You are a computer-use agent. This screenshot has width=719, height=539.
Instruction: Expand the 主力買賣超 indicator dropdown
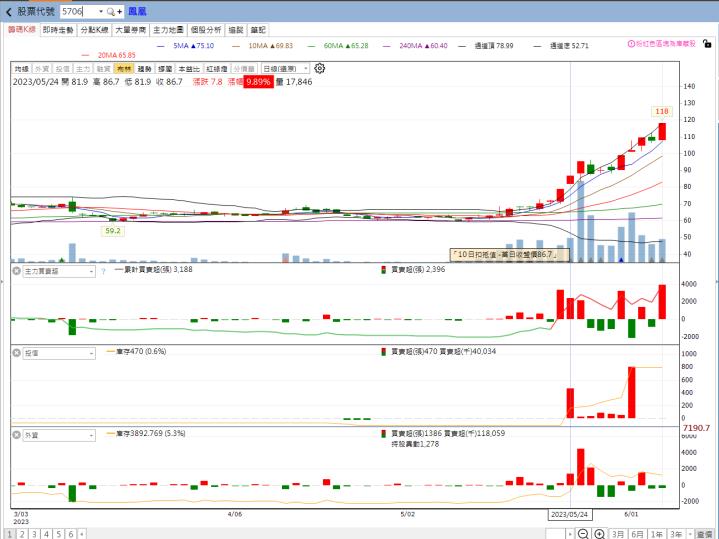(91, 270)
